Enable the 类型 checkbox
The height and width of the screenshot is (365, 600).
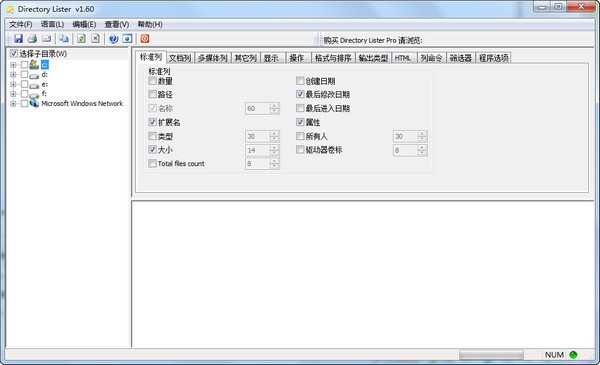click(152, 136)
